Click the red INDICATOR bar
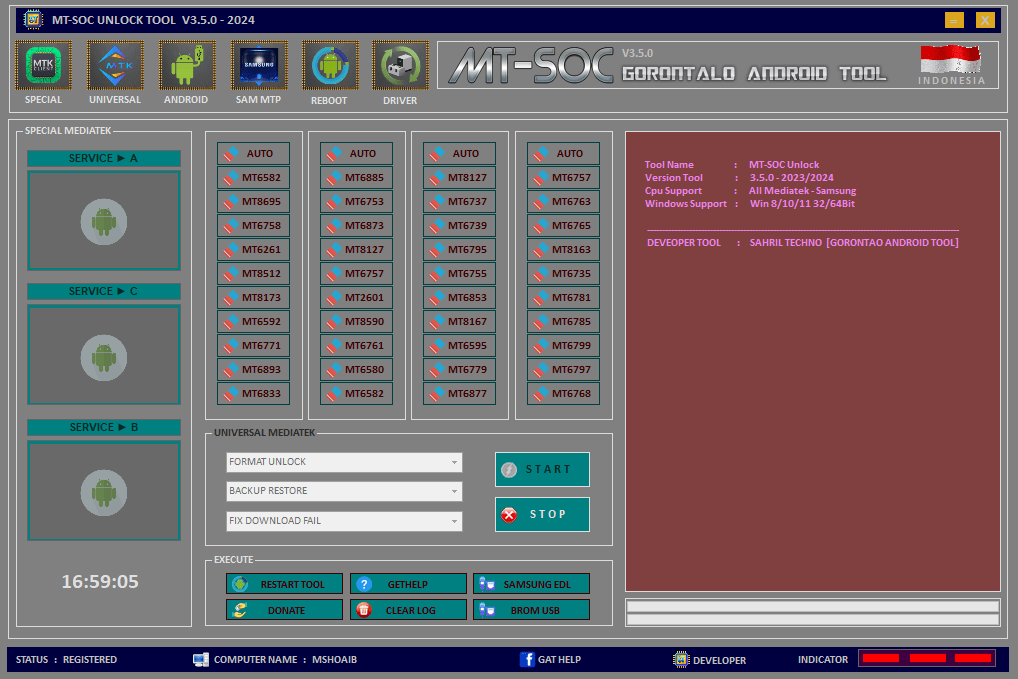1018x679 pixels. [925, 658]
